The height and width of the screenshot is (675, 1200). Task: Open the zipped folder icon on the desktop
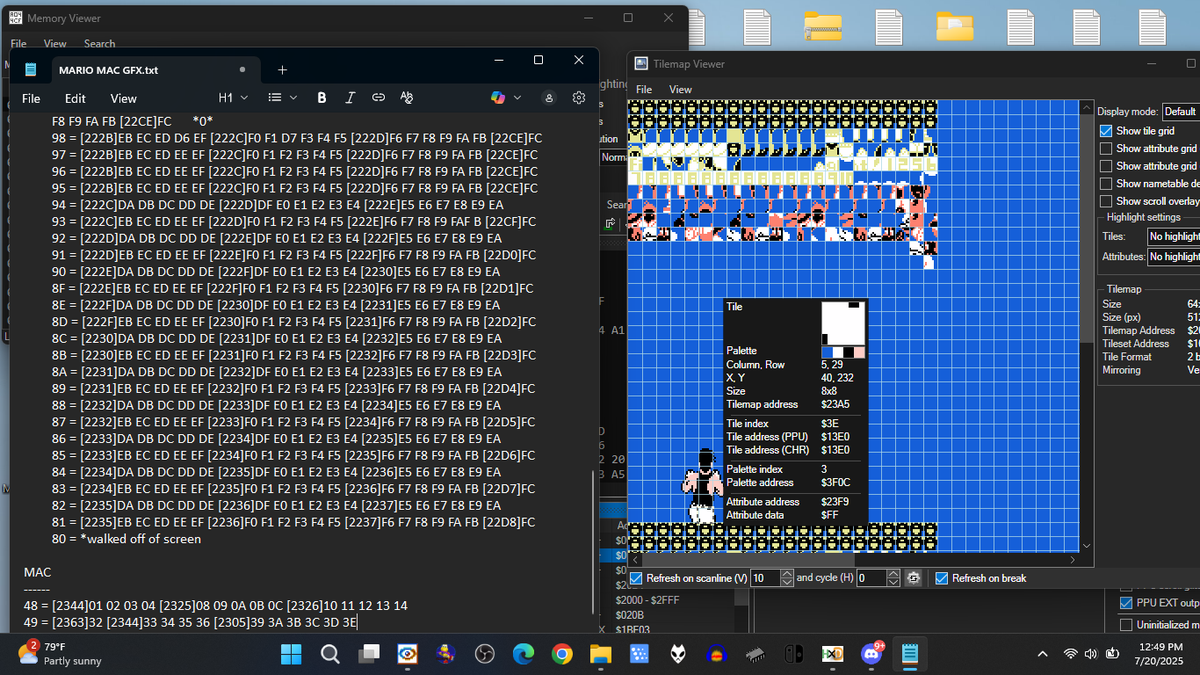click(823, 26)
